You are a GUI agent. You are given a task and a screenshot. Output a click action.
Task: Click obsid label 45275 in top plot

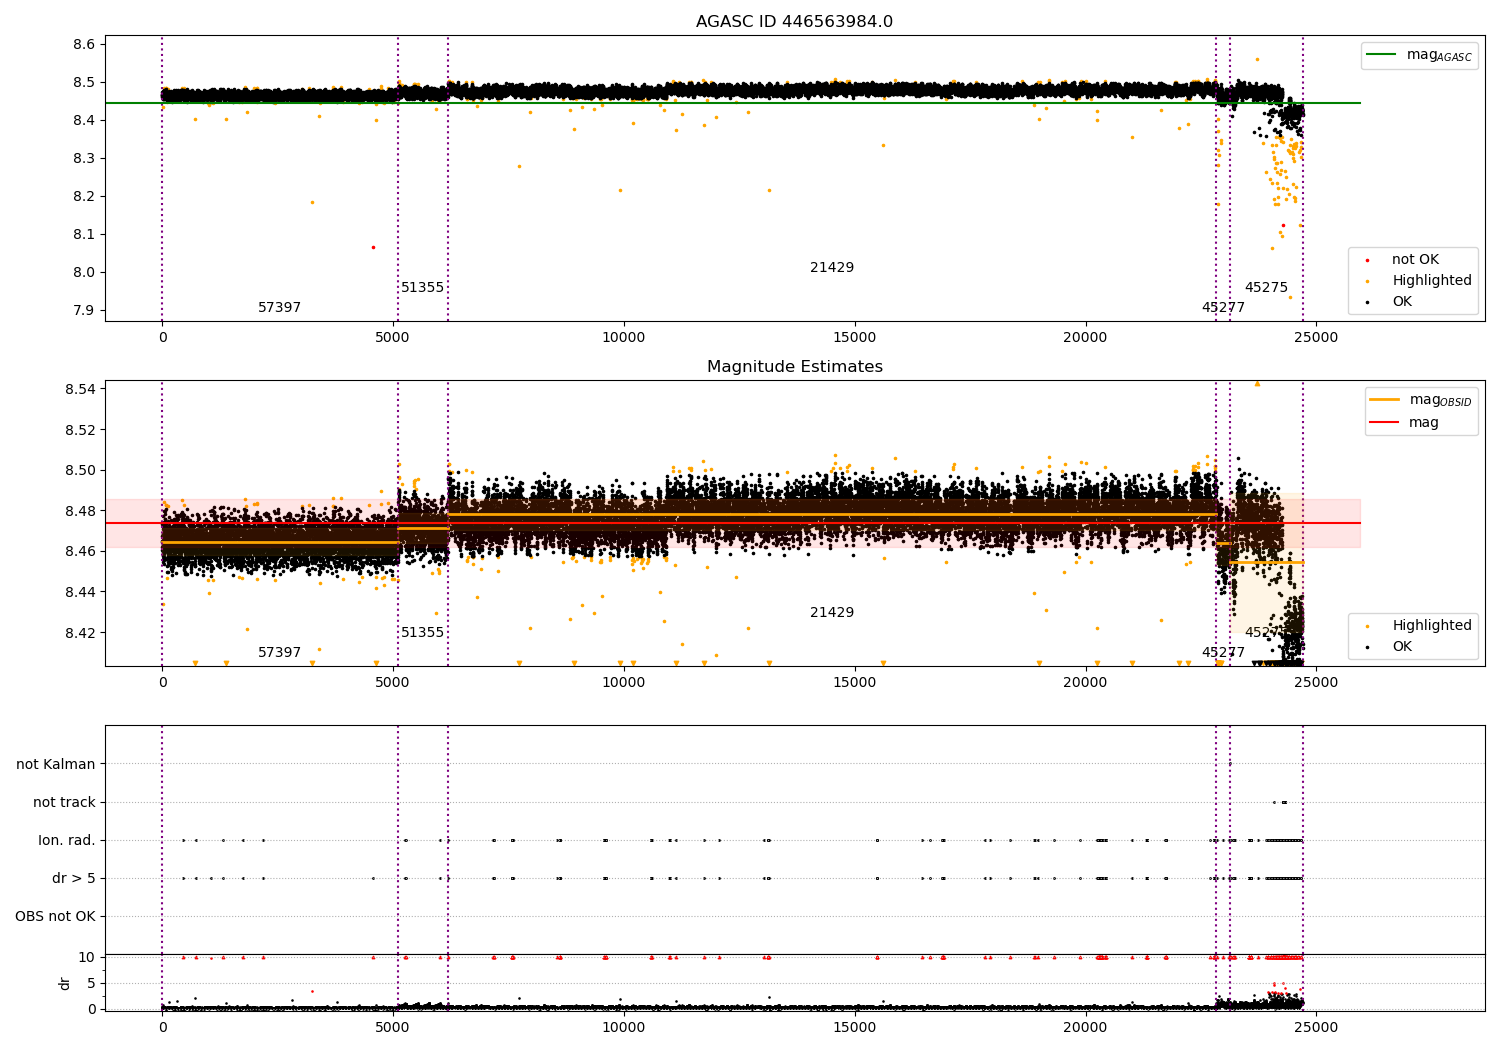1266,288
